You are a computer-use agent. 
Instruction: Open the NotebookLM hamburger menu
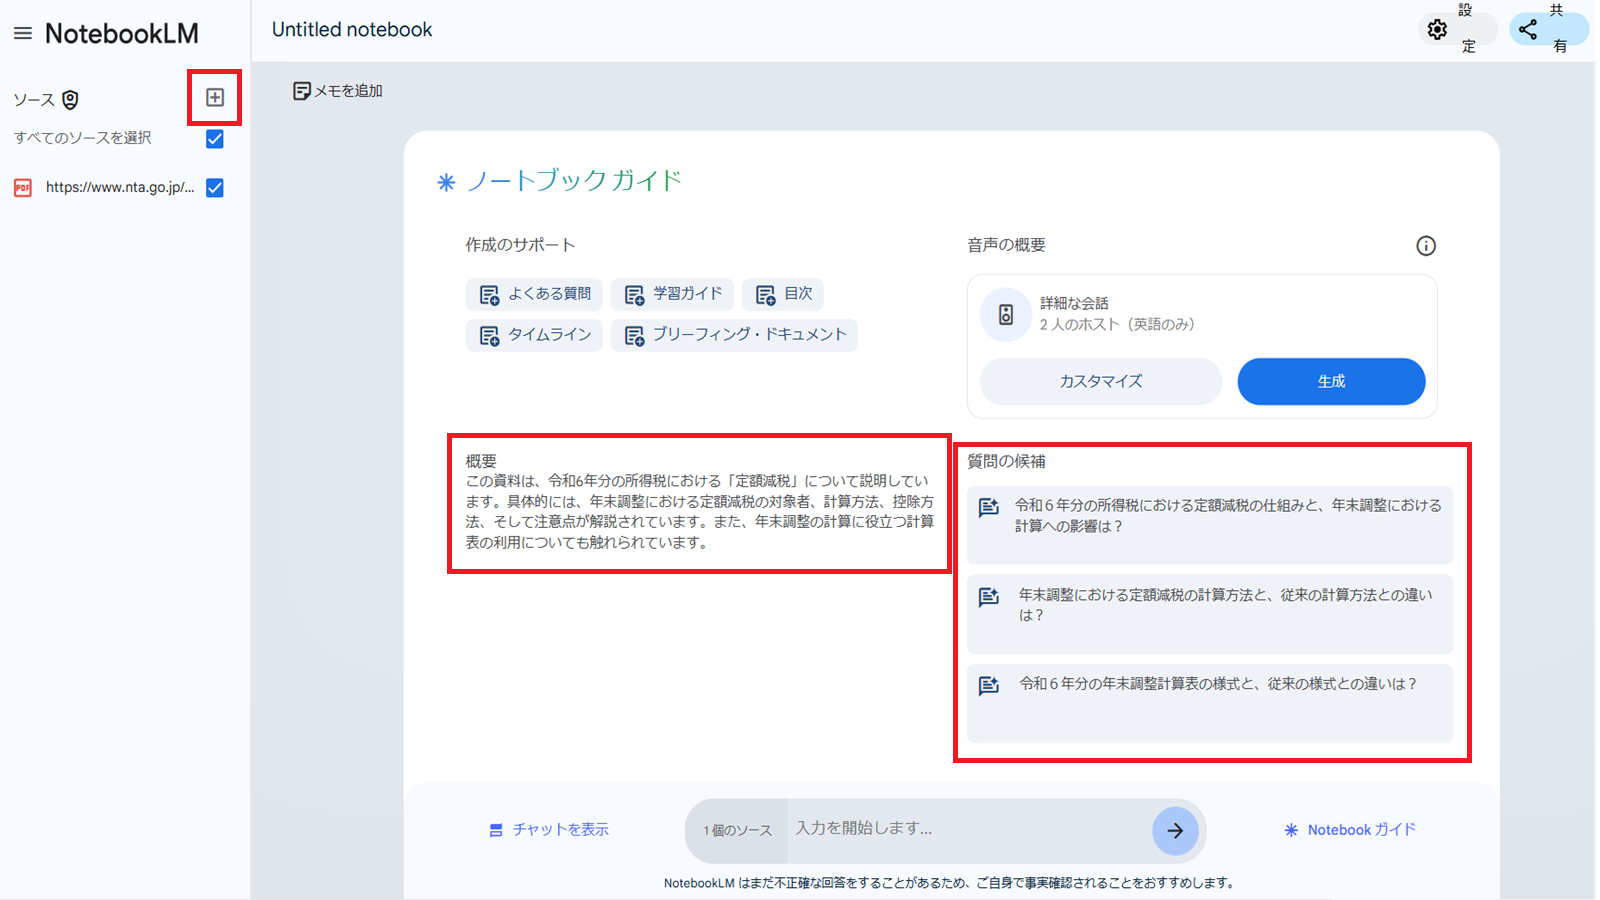coord(22,31)
